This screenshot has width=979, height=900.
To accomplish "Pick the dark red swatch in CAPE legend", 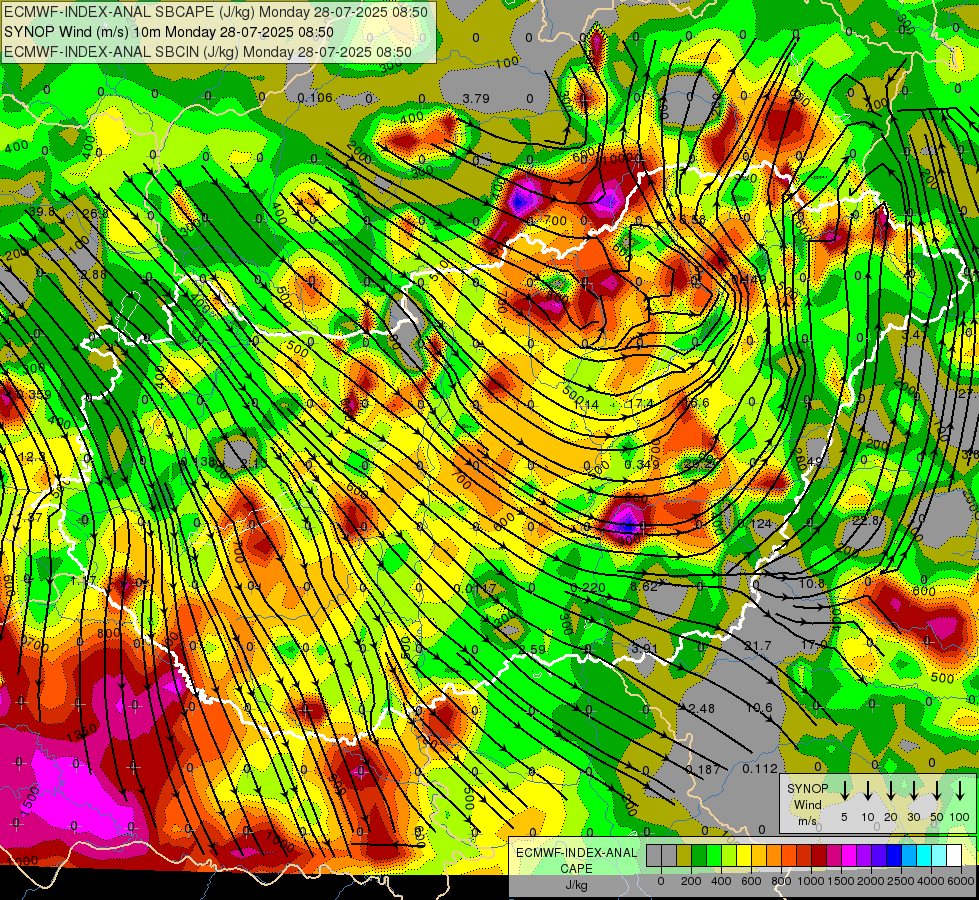I will point(819,855).
